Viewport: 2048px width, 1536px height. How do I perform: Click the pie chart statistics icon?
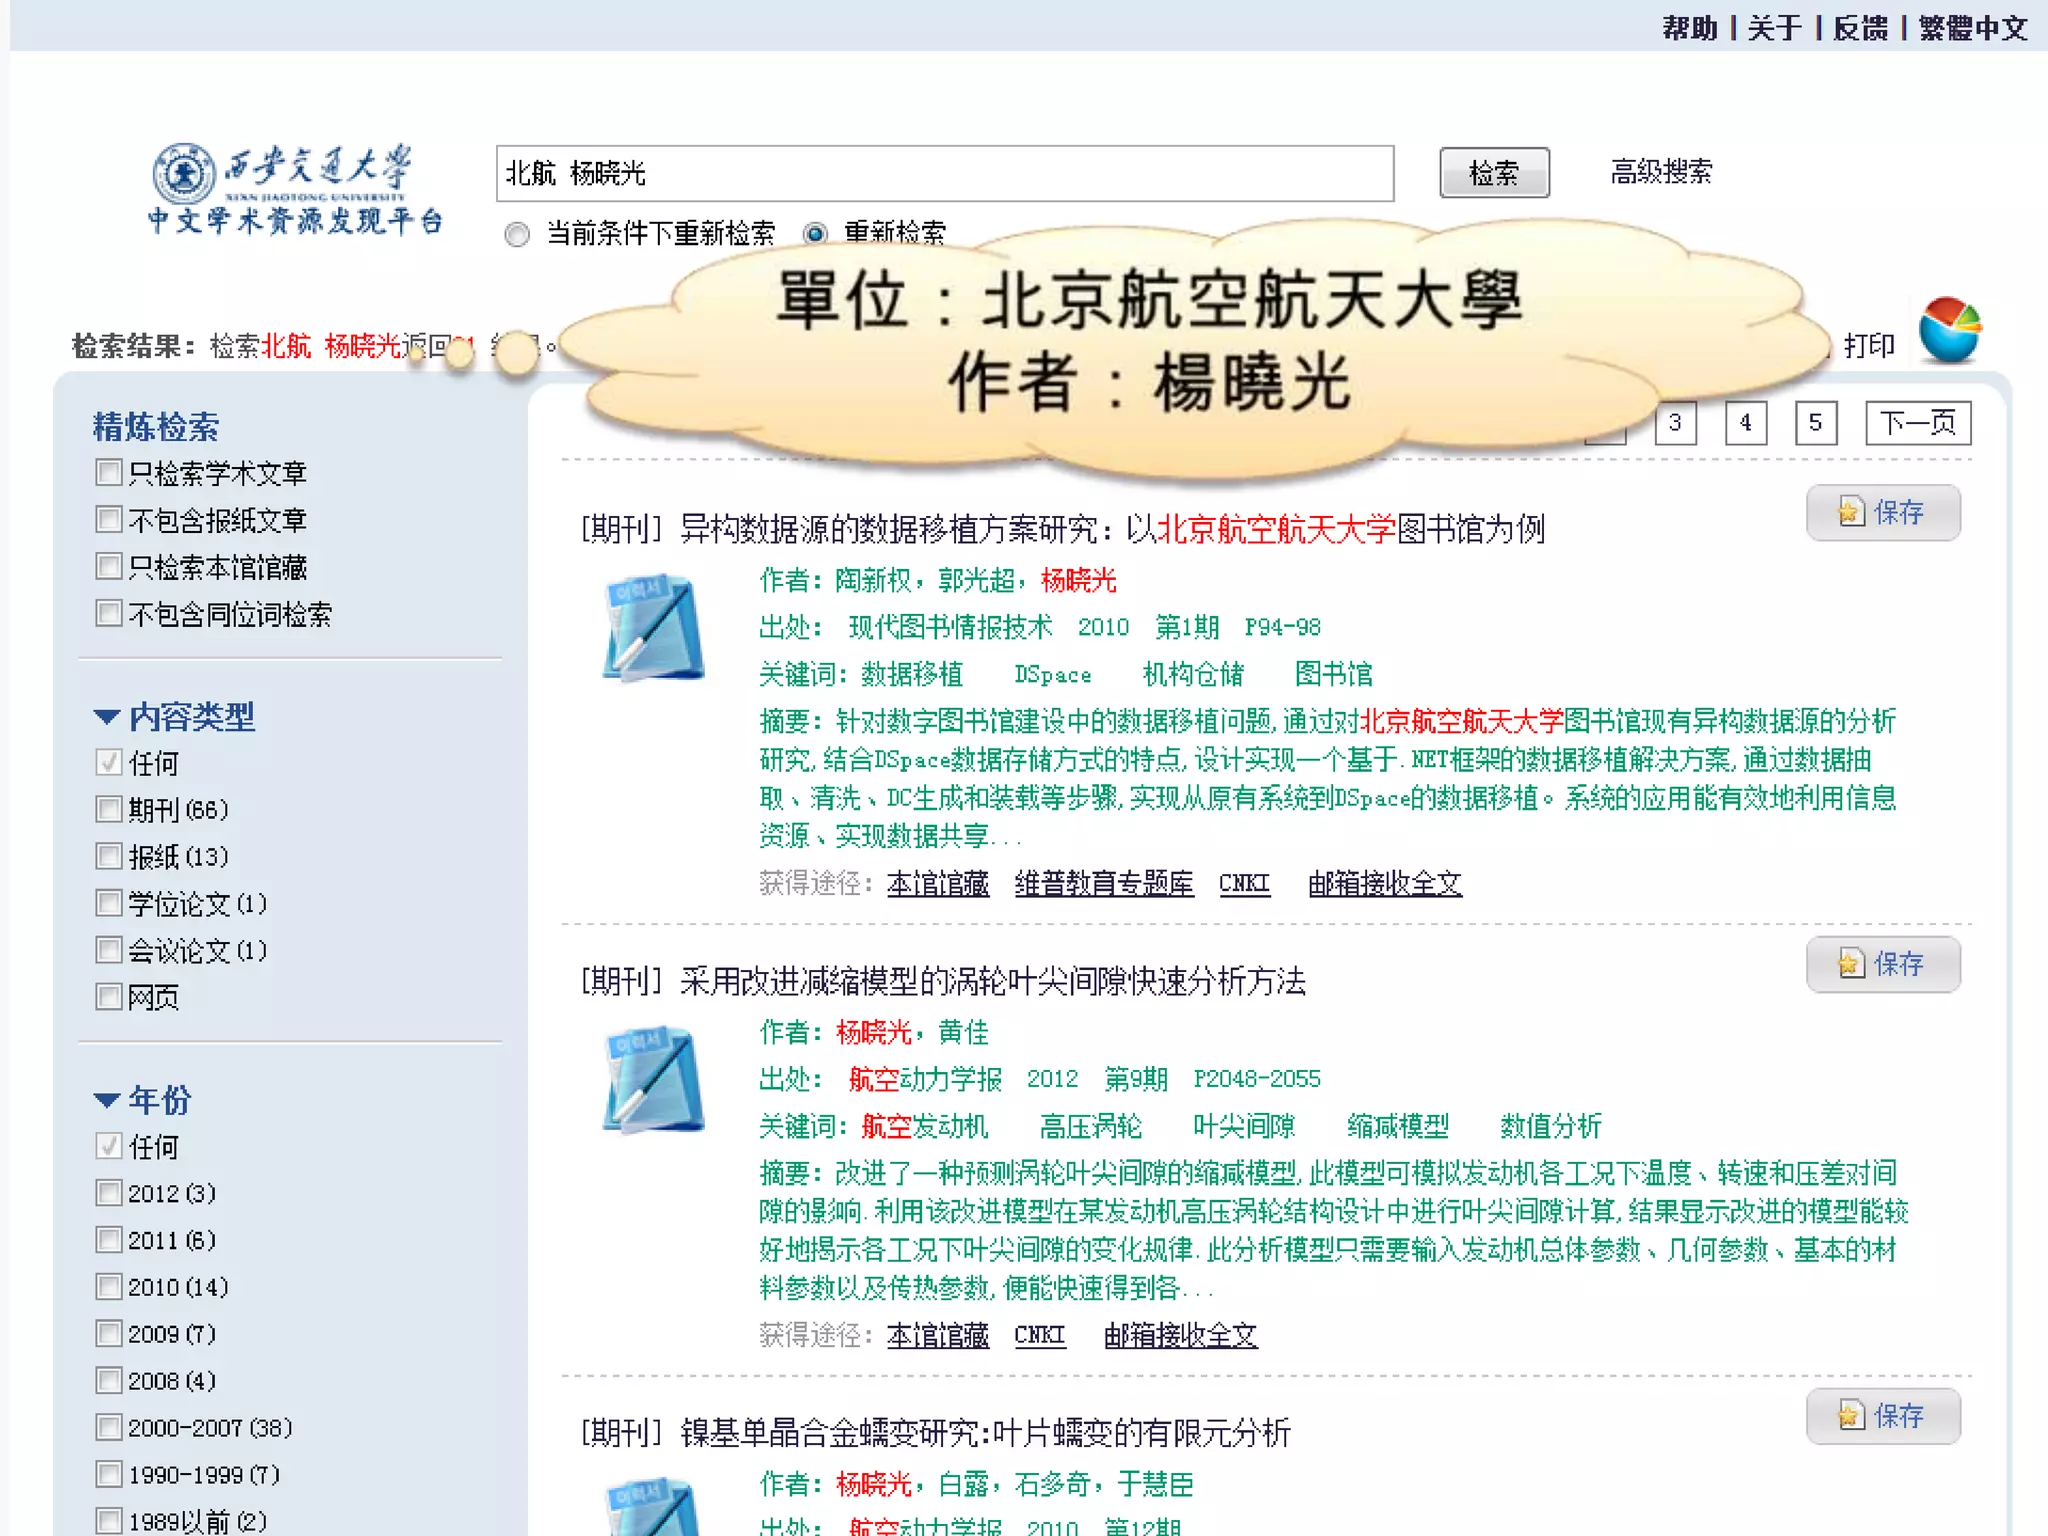tap(1949, 331)
